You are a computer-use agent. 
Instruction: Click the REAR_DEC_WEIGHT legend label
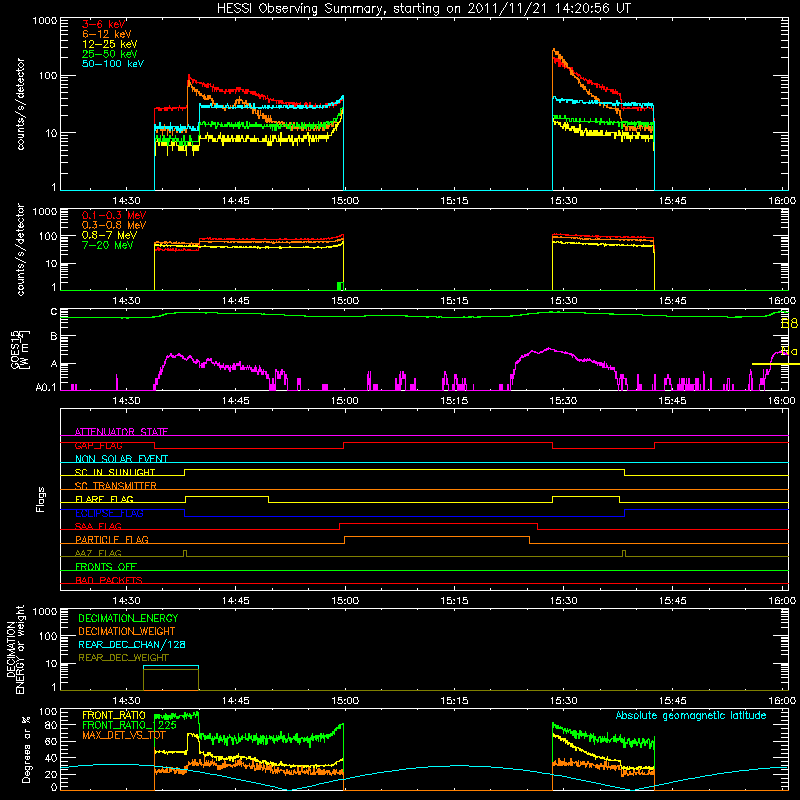(x=123, y=658)
